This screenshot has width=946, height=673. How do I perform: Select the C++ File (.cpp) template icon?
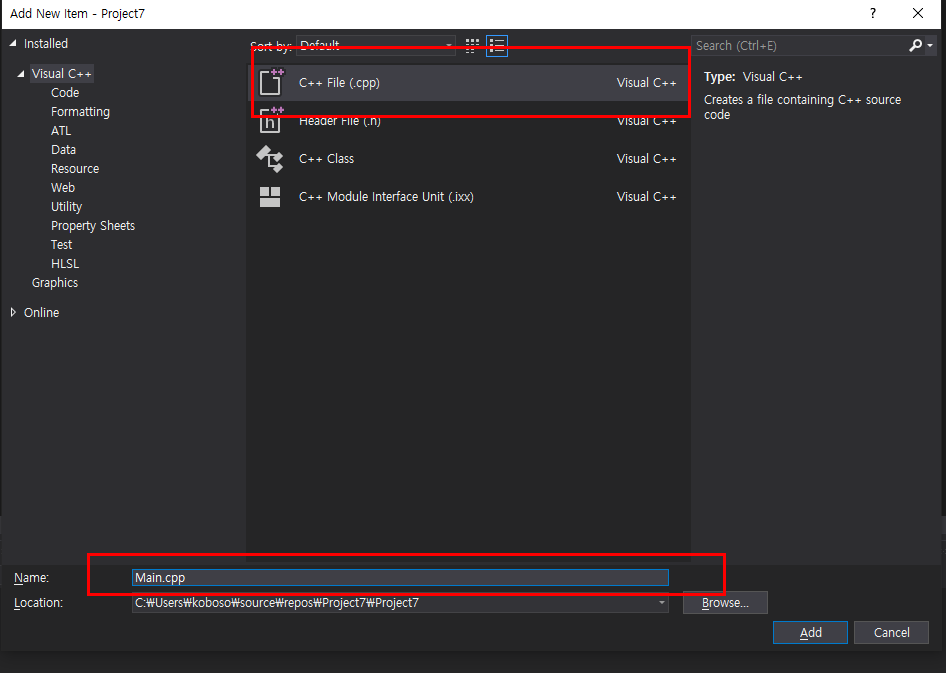tap(270, 82)
